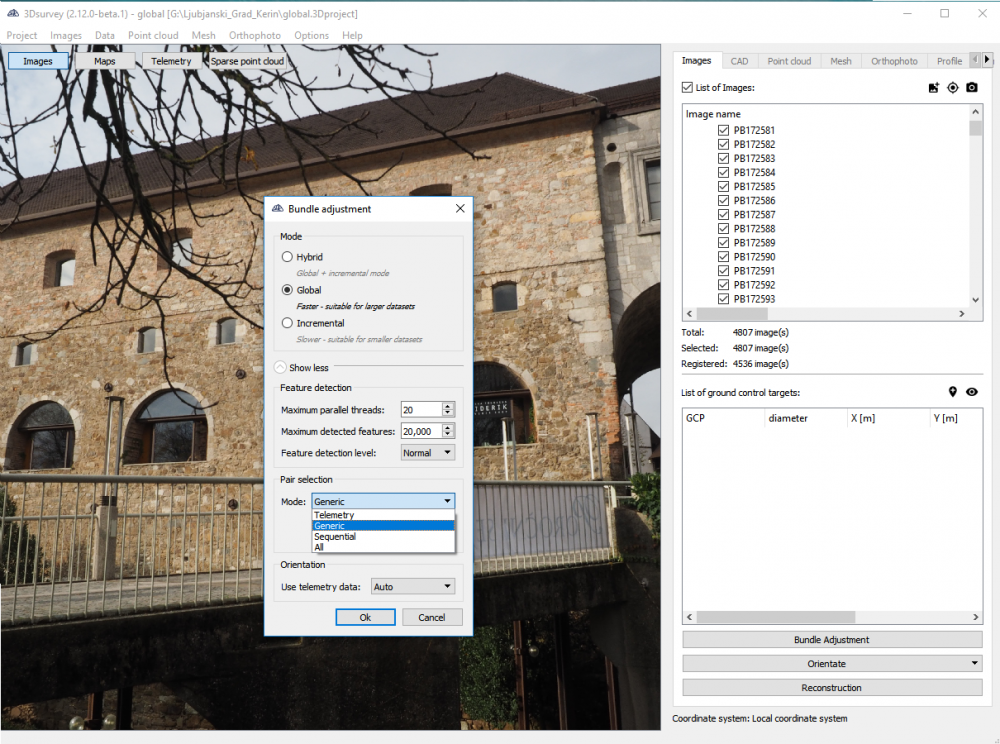The width and height of the screenshot is (1000, 744).
Task: Click the add images icon
Action: pos(933,88)
